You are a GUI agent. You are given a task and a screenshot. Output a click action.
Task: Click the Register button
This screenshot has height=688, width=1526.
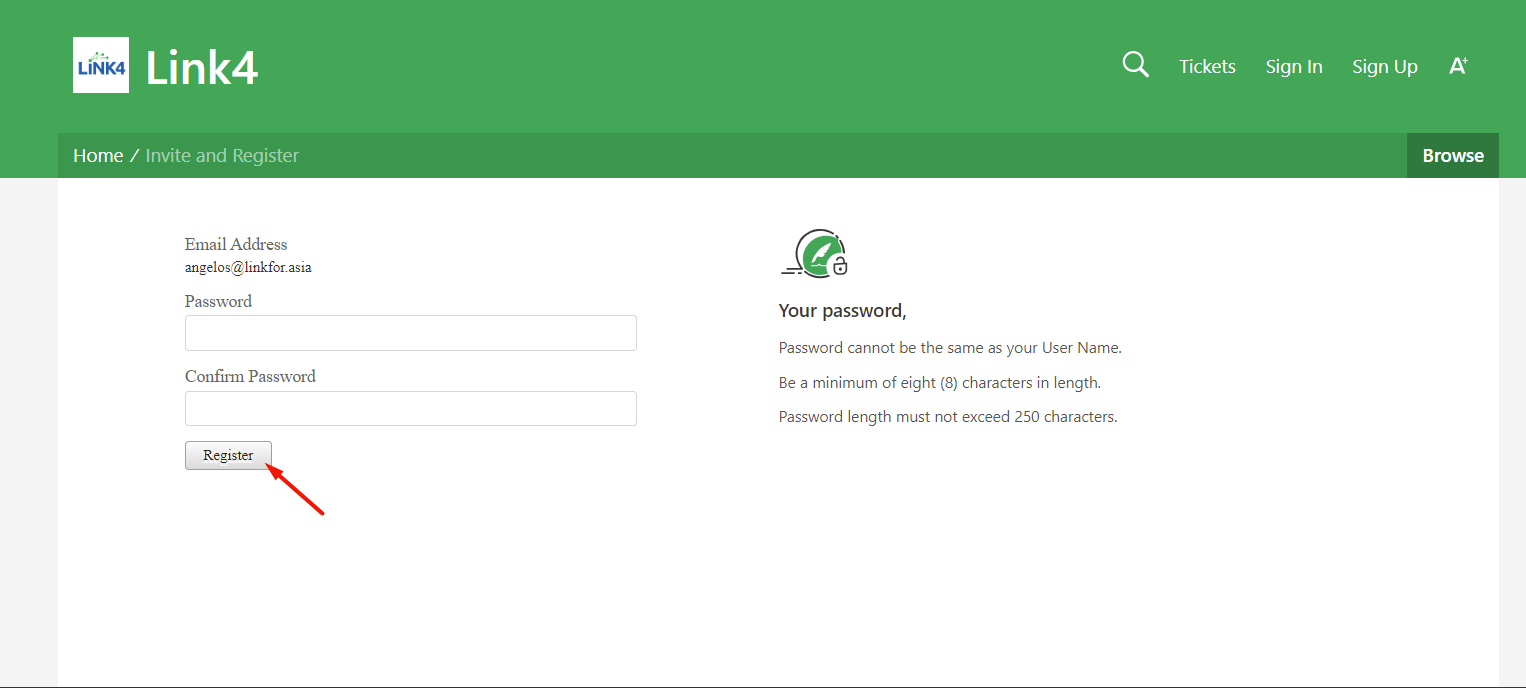pyautogui.click(x=228, y=455)
